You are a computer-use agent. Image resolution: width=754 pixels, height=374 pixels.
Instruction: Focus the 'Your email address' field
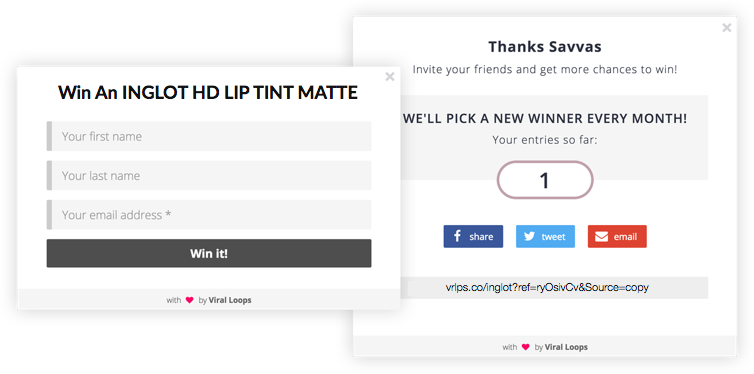pyautogui.click(x=209, y=214)
